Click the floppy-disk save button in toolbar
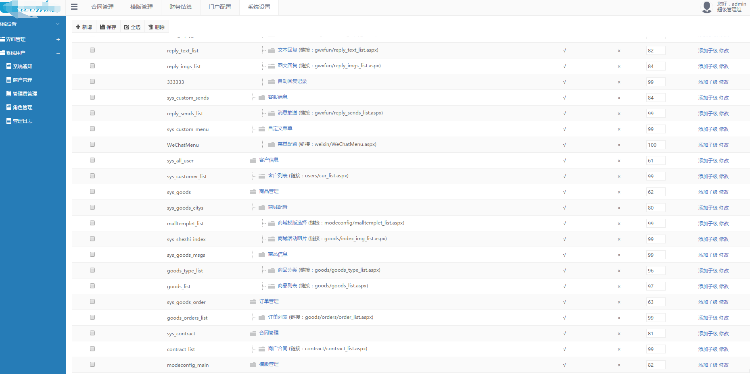This screenshot has height=374, width=750. coord(108,27)
